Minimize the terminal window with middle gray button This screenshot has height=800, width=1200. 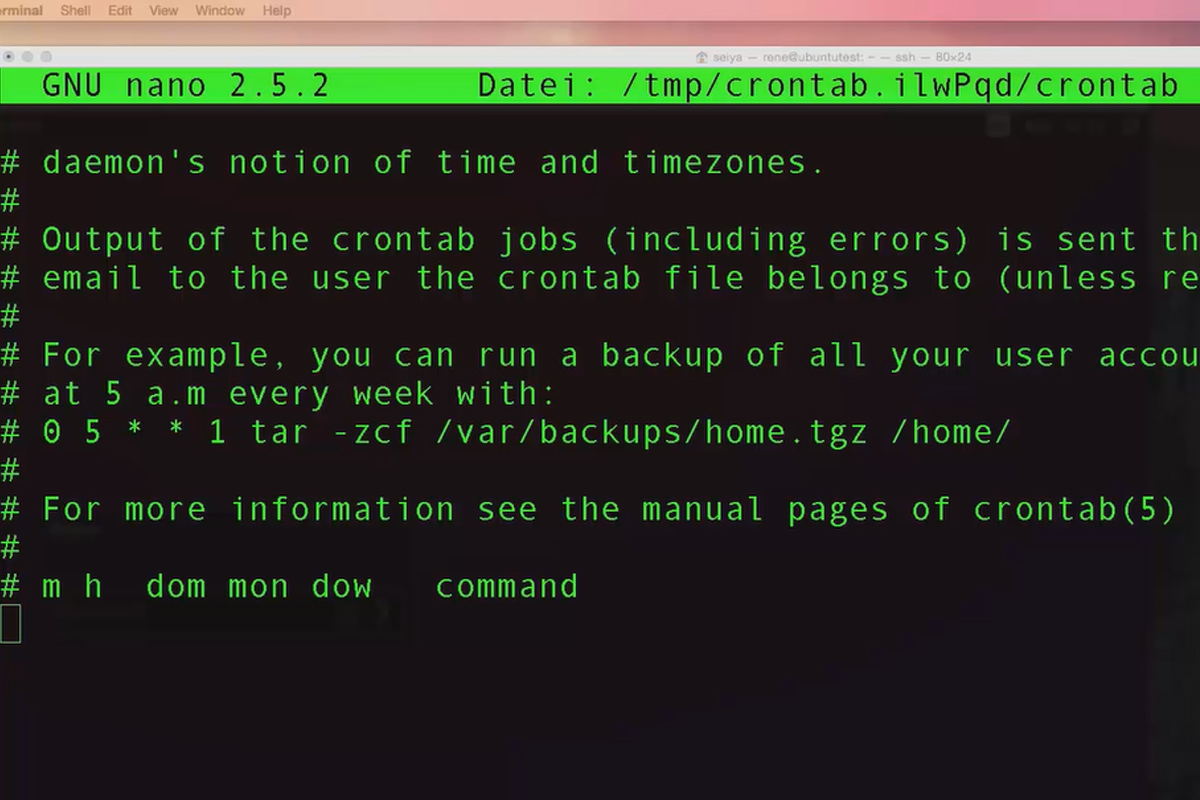coord(27,57)
